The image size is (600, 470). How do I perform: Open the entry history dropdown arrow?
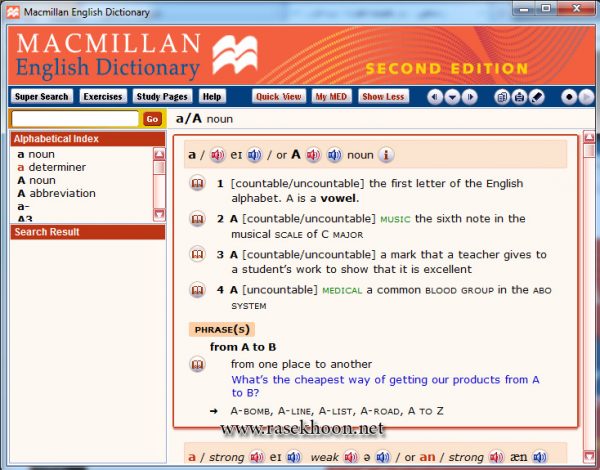coord(452,97)
